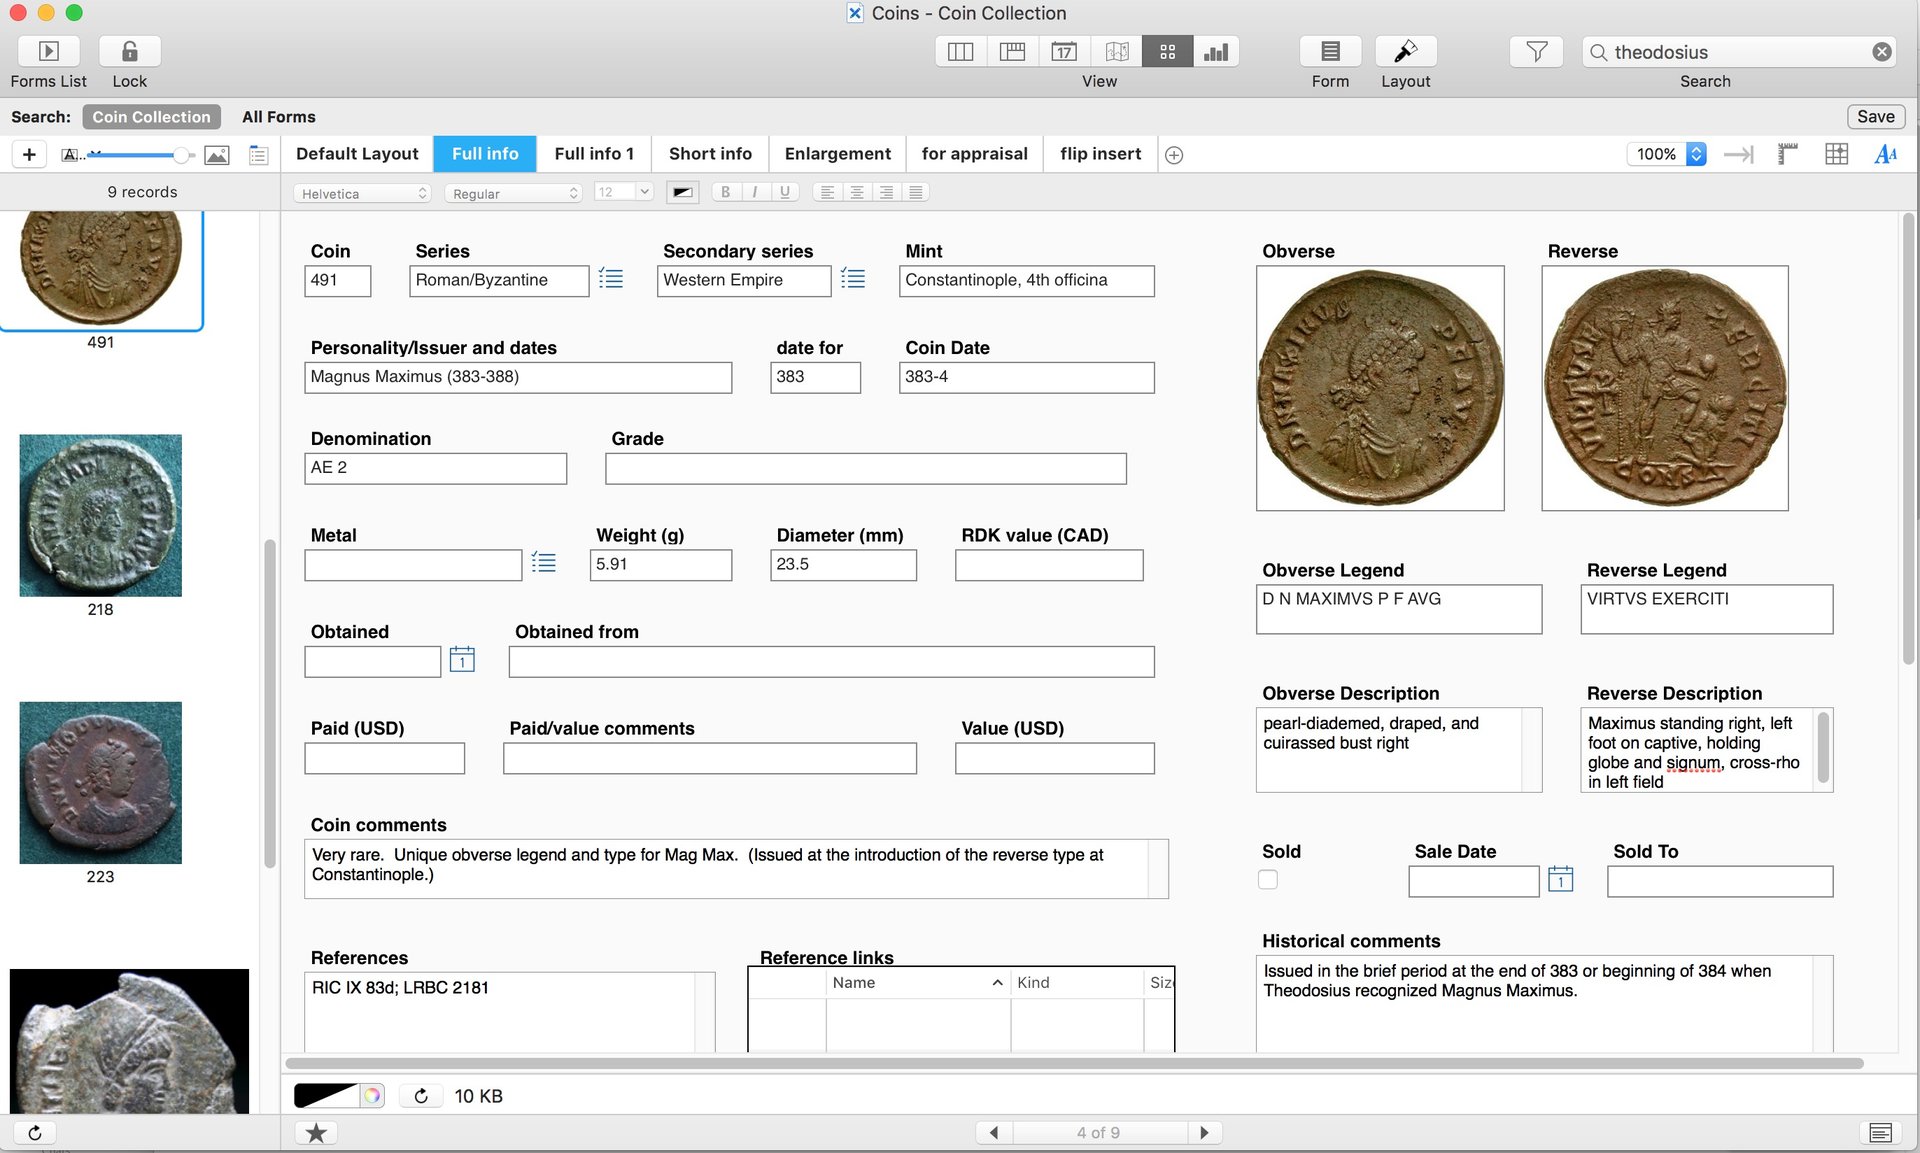1920x1153 pixels.
Task: Open the Helvetica font dropdown
Action: [x=363, y=193]
